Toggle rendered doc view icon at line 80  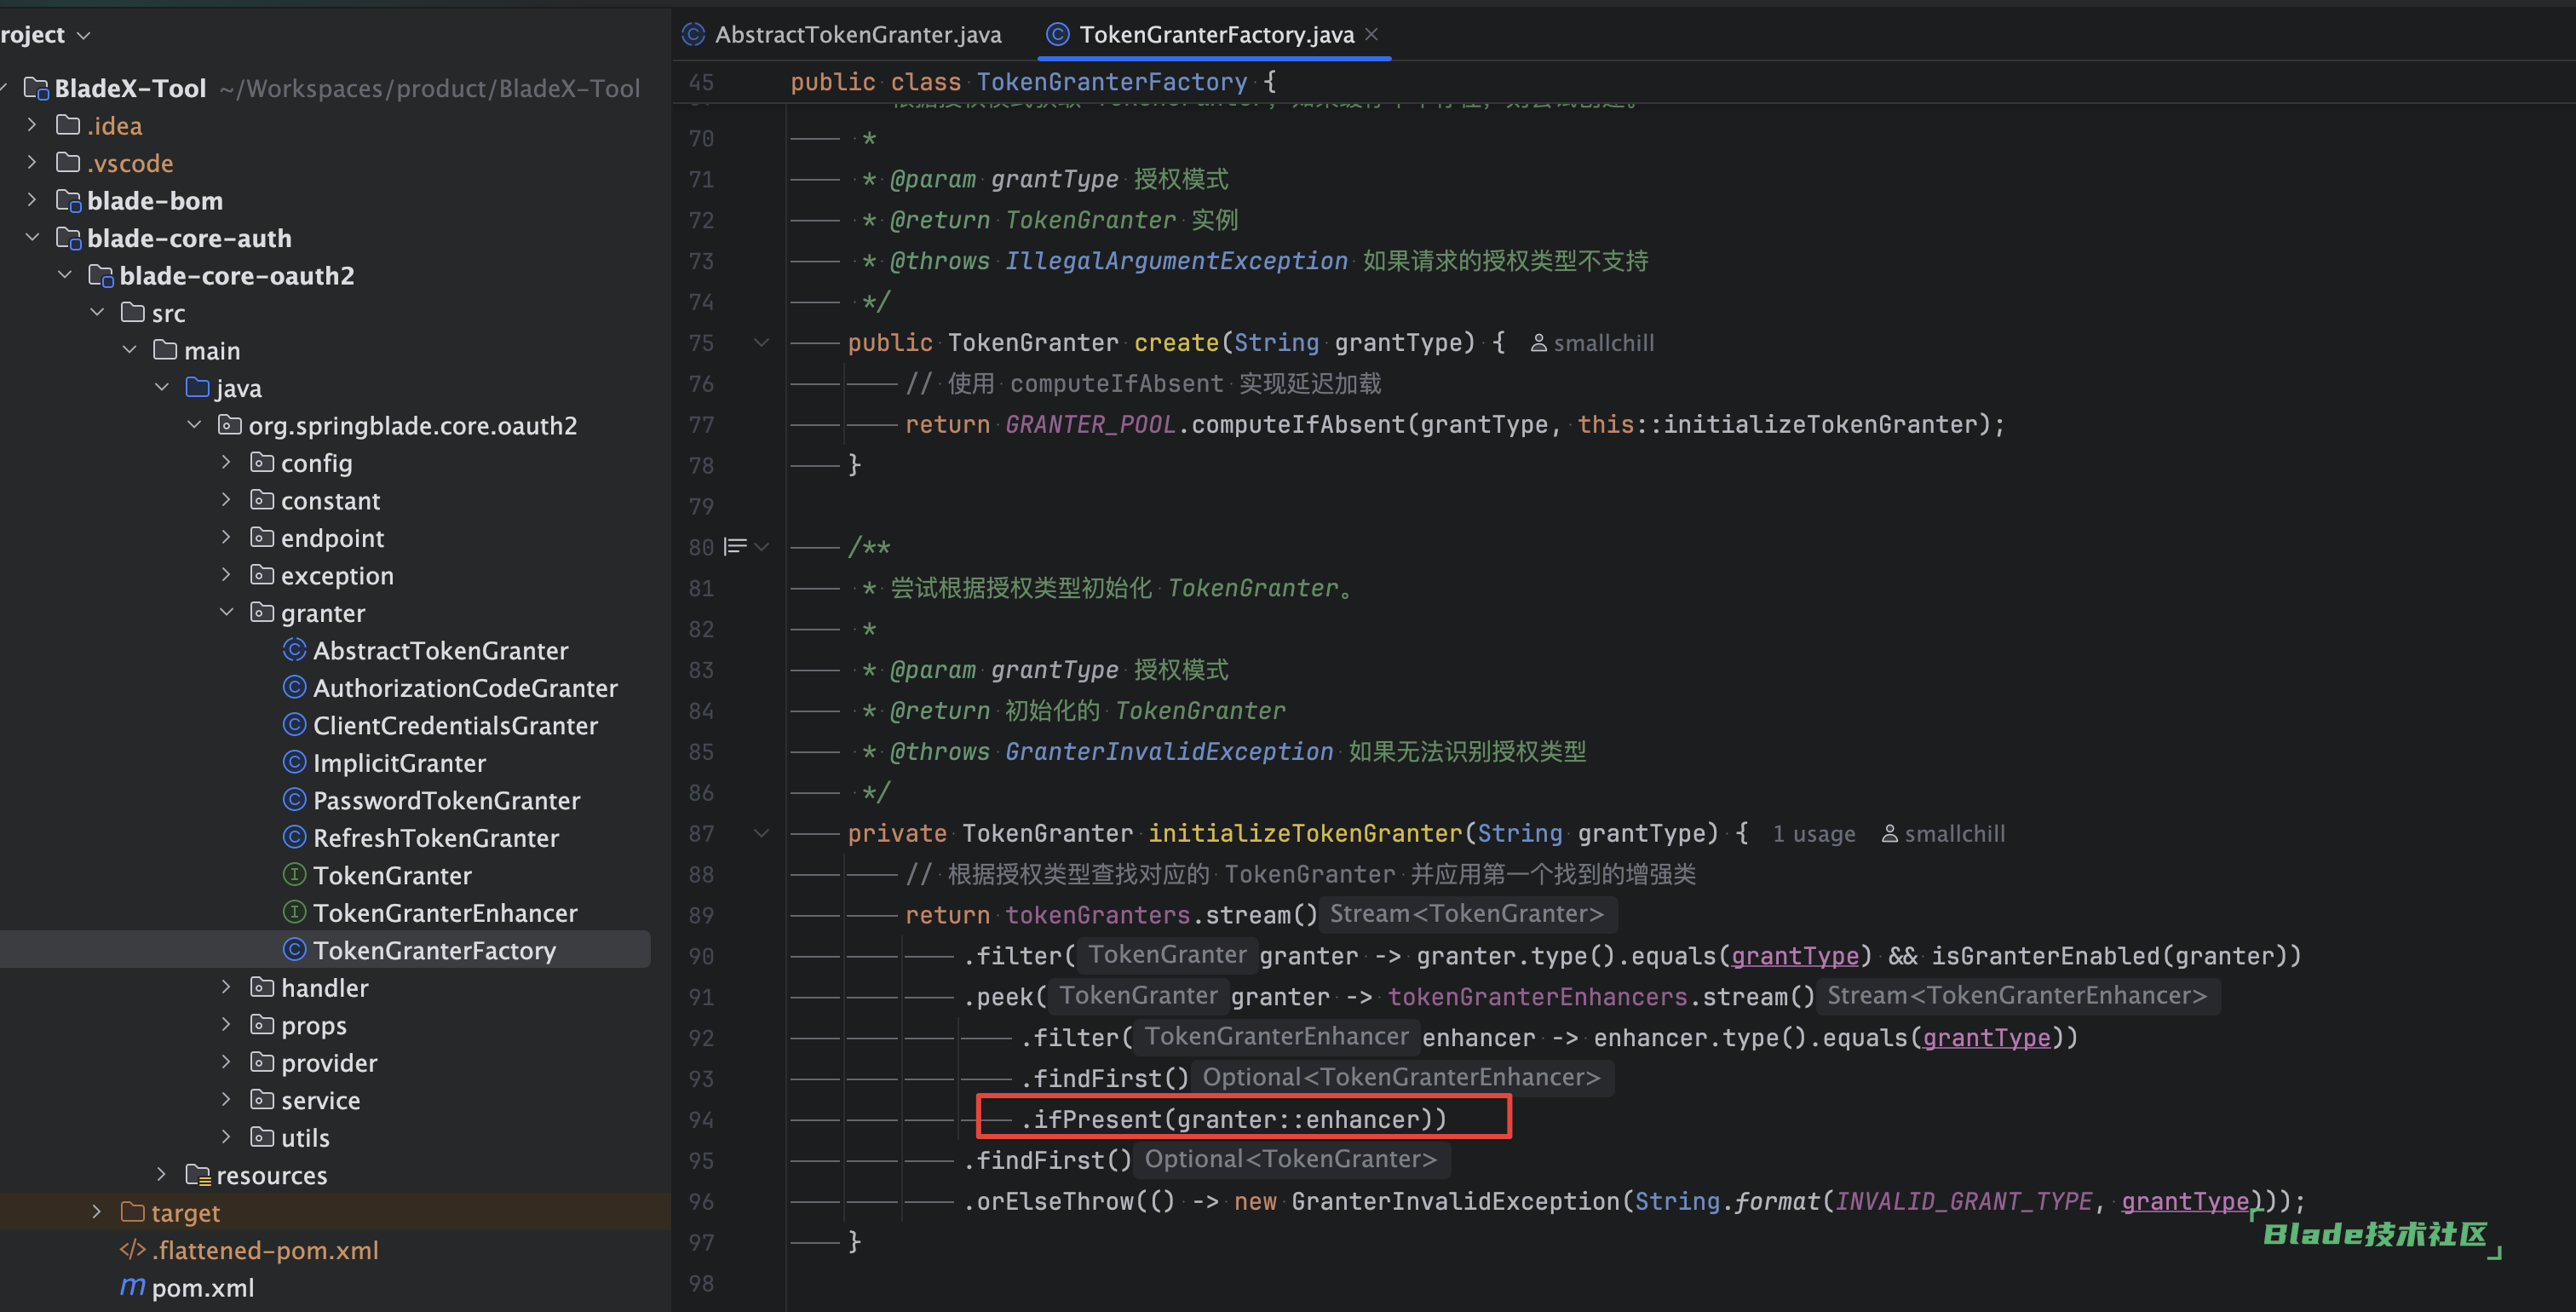(x=735, y=546)
